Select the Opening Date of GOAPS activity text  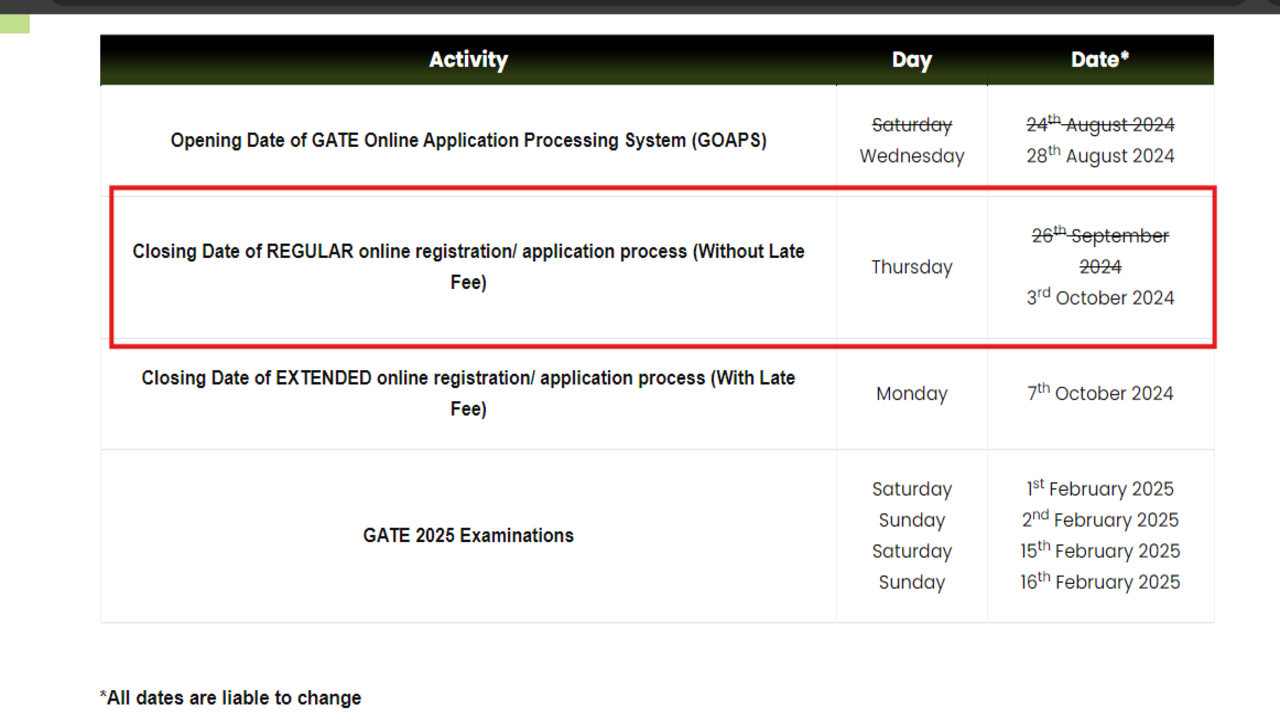point(468,141)
